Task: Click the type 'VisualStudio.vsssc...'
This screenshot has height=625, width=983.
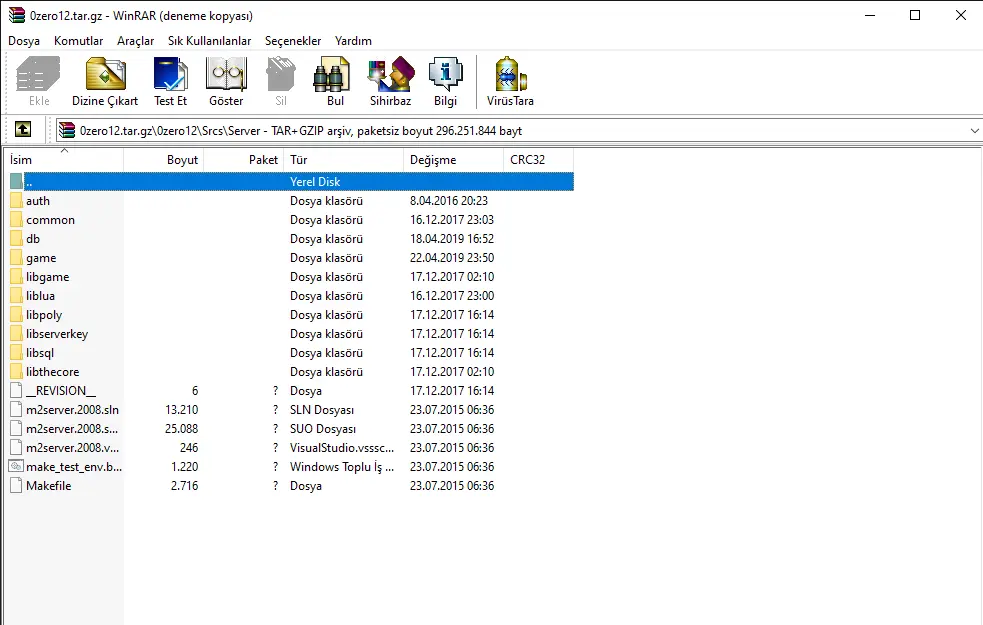Action: 342,448
